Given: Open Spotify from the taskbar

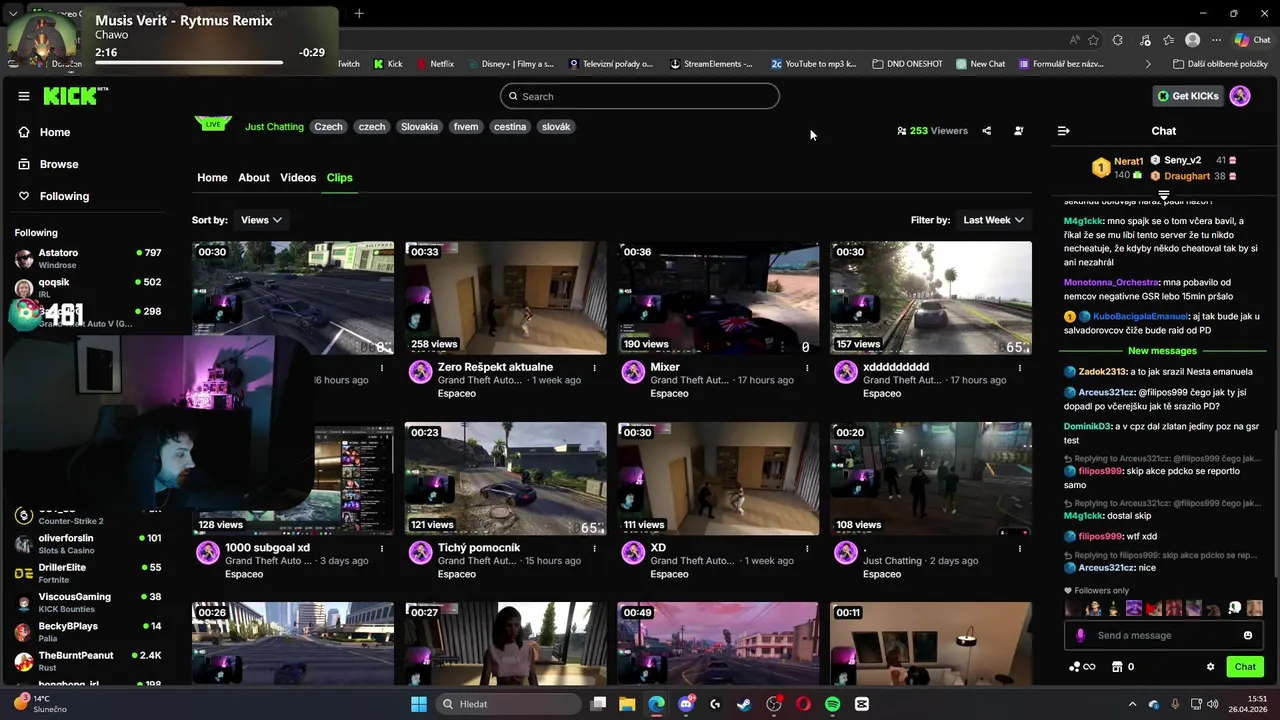Looking at the screenshot, I should tap(833, 704).
